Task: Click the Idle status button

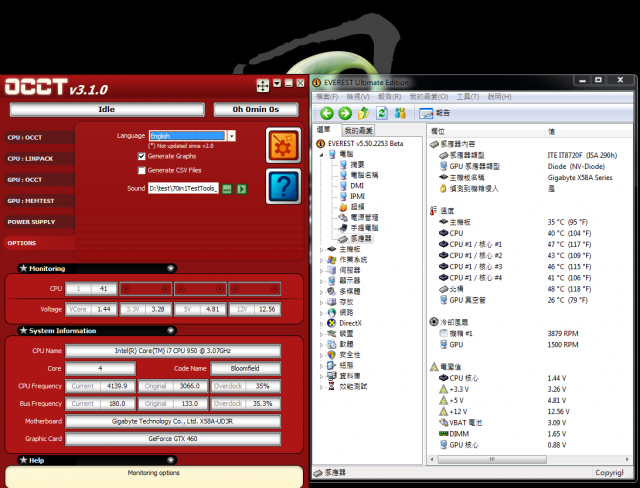Action: [x=107, y=109]
